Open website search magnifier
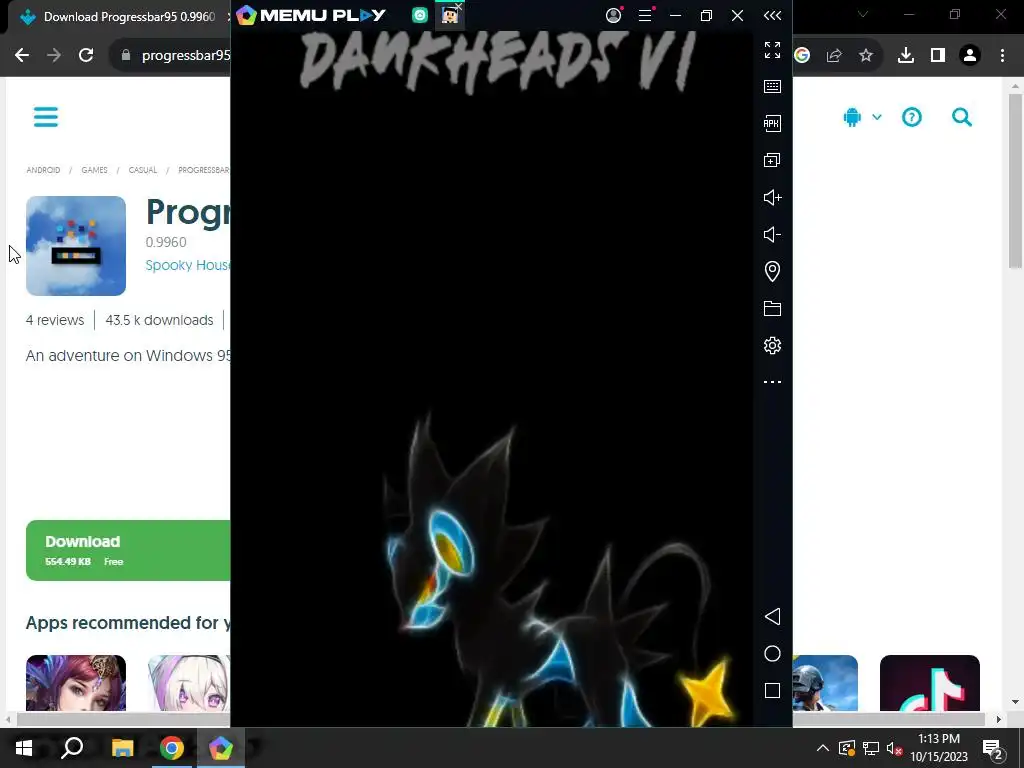Image resolution: width=1024 pixels, height=768 pixels. coord(961,117)
